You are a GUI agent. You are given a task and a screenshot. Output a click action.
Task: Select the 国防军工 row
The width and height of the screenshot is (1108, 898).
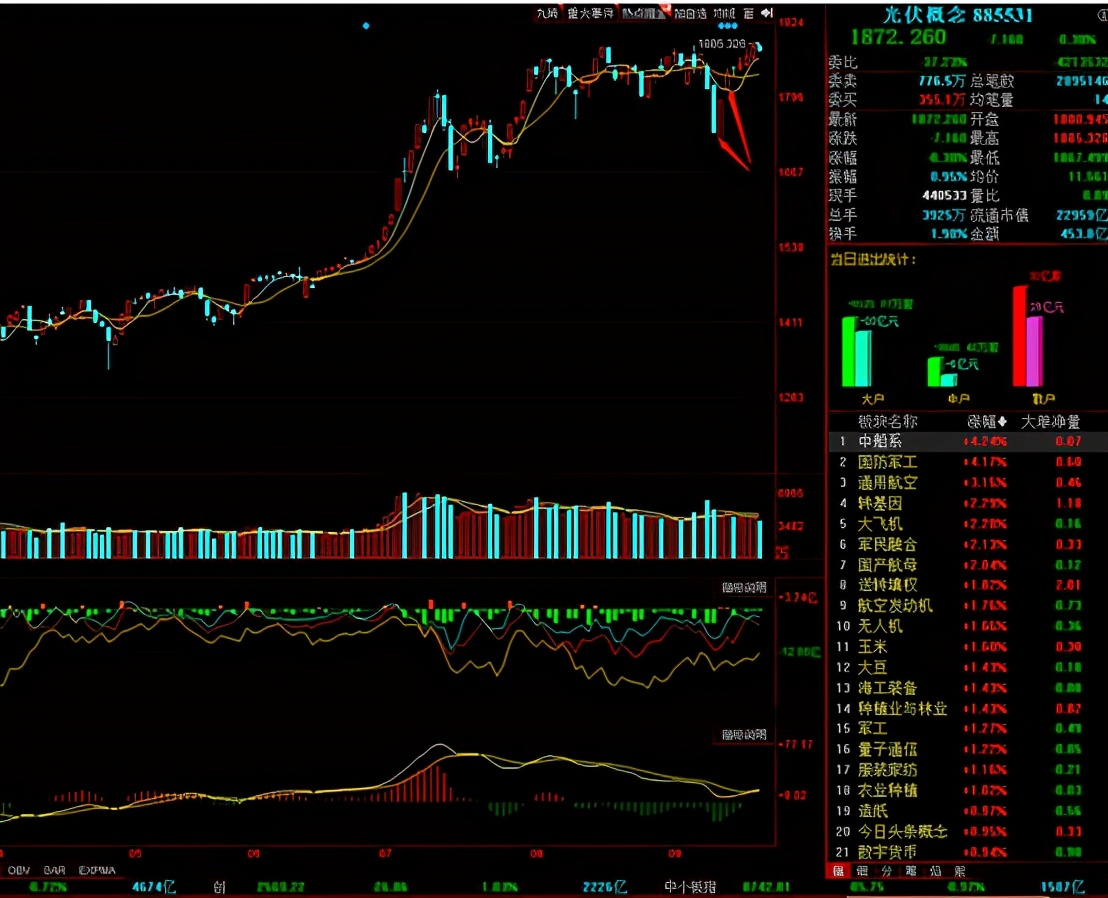coord(968,462)
